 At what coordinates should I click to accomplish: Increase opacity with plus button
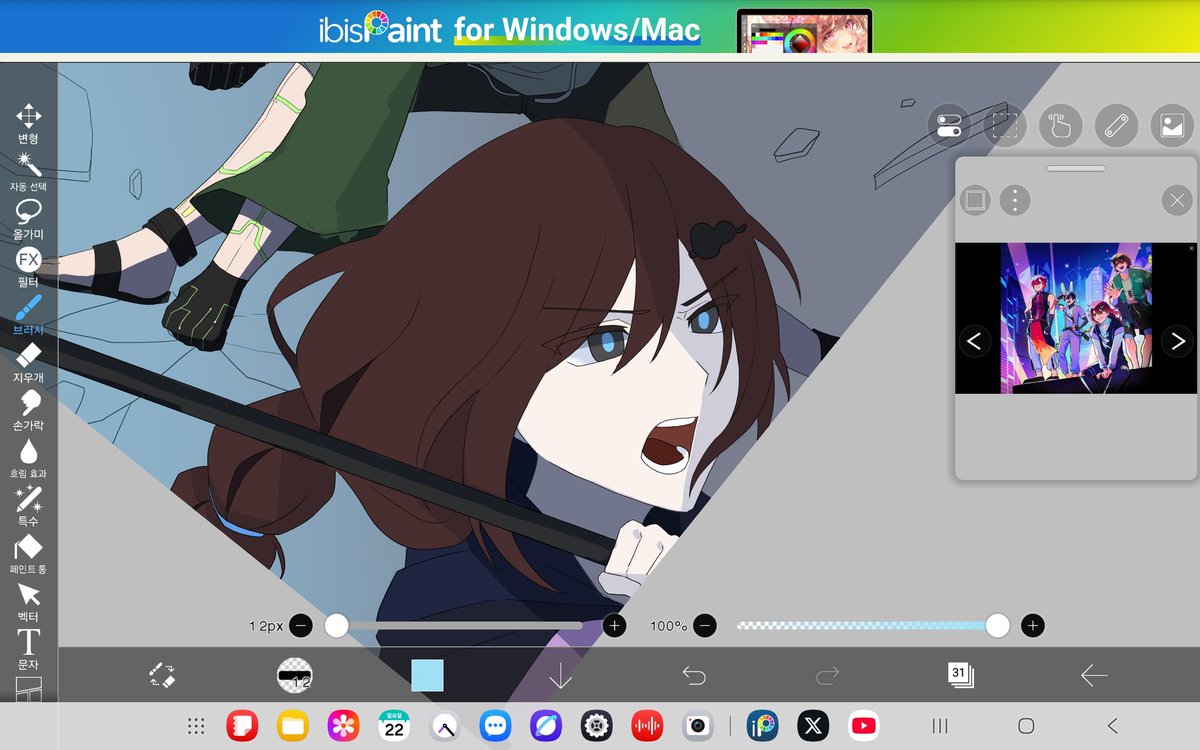1033,626
